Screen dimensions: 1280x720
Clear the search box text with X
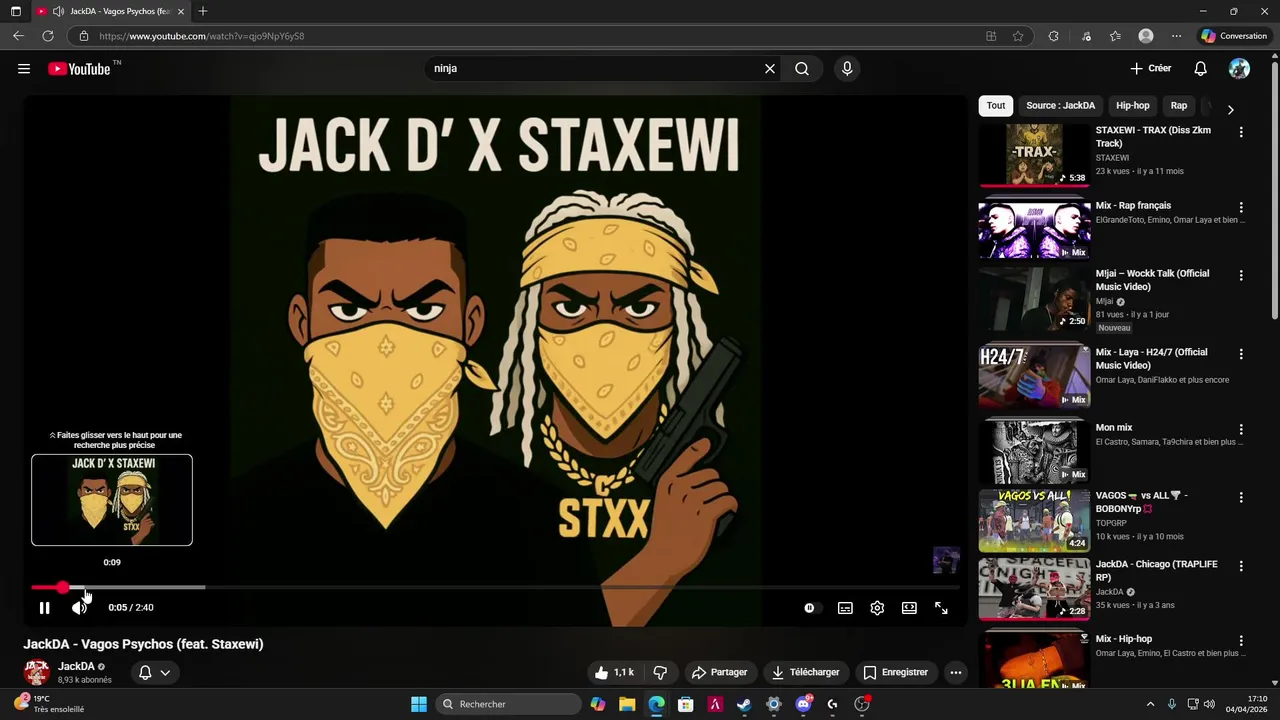tap(770, 69)
